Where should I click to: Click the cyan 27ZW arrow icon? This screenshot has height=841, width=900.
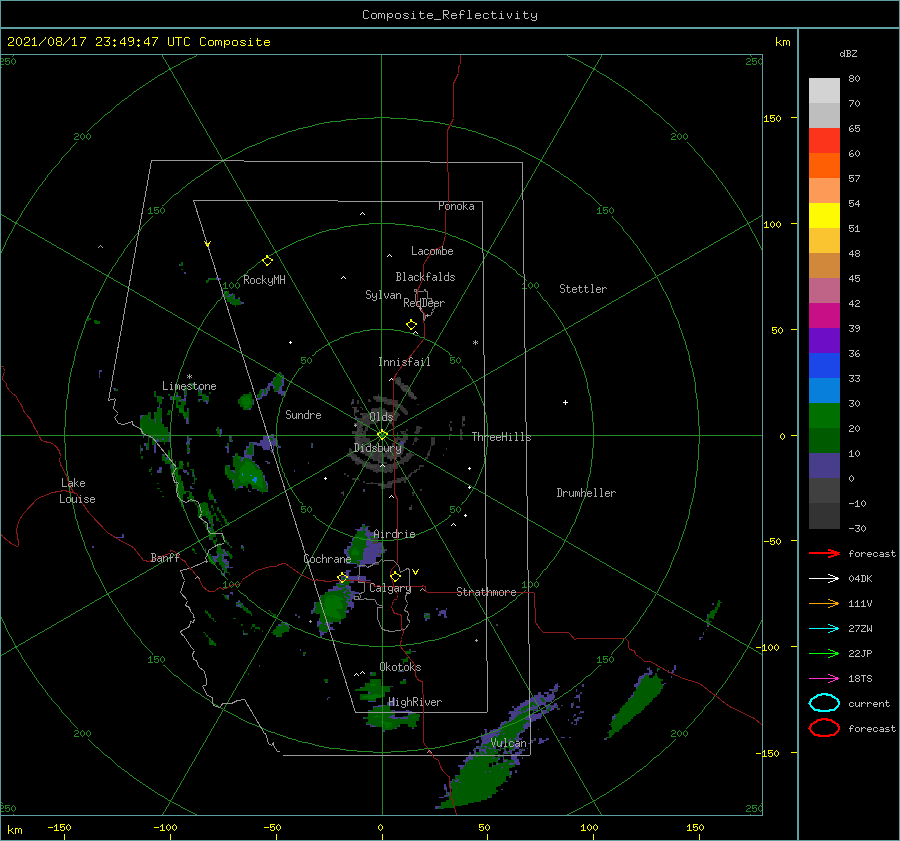click(x=824, y=629)
